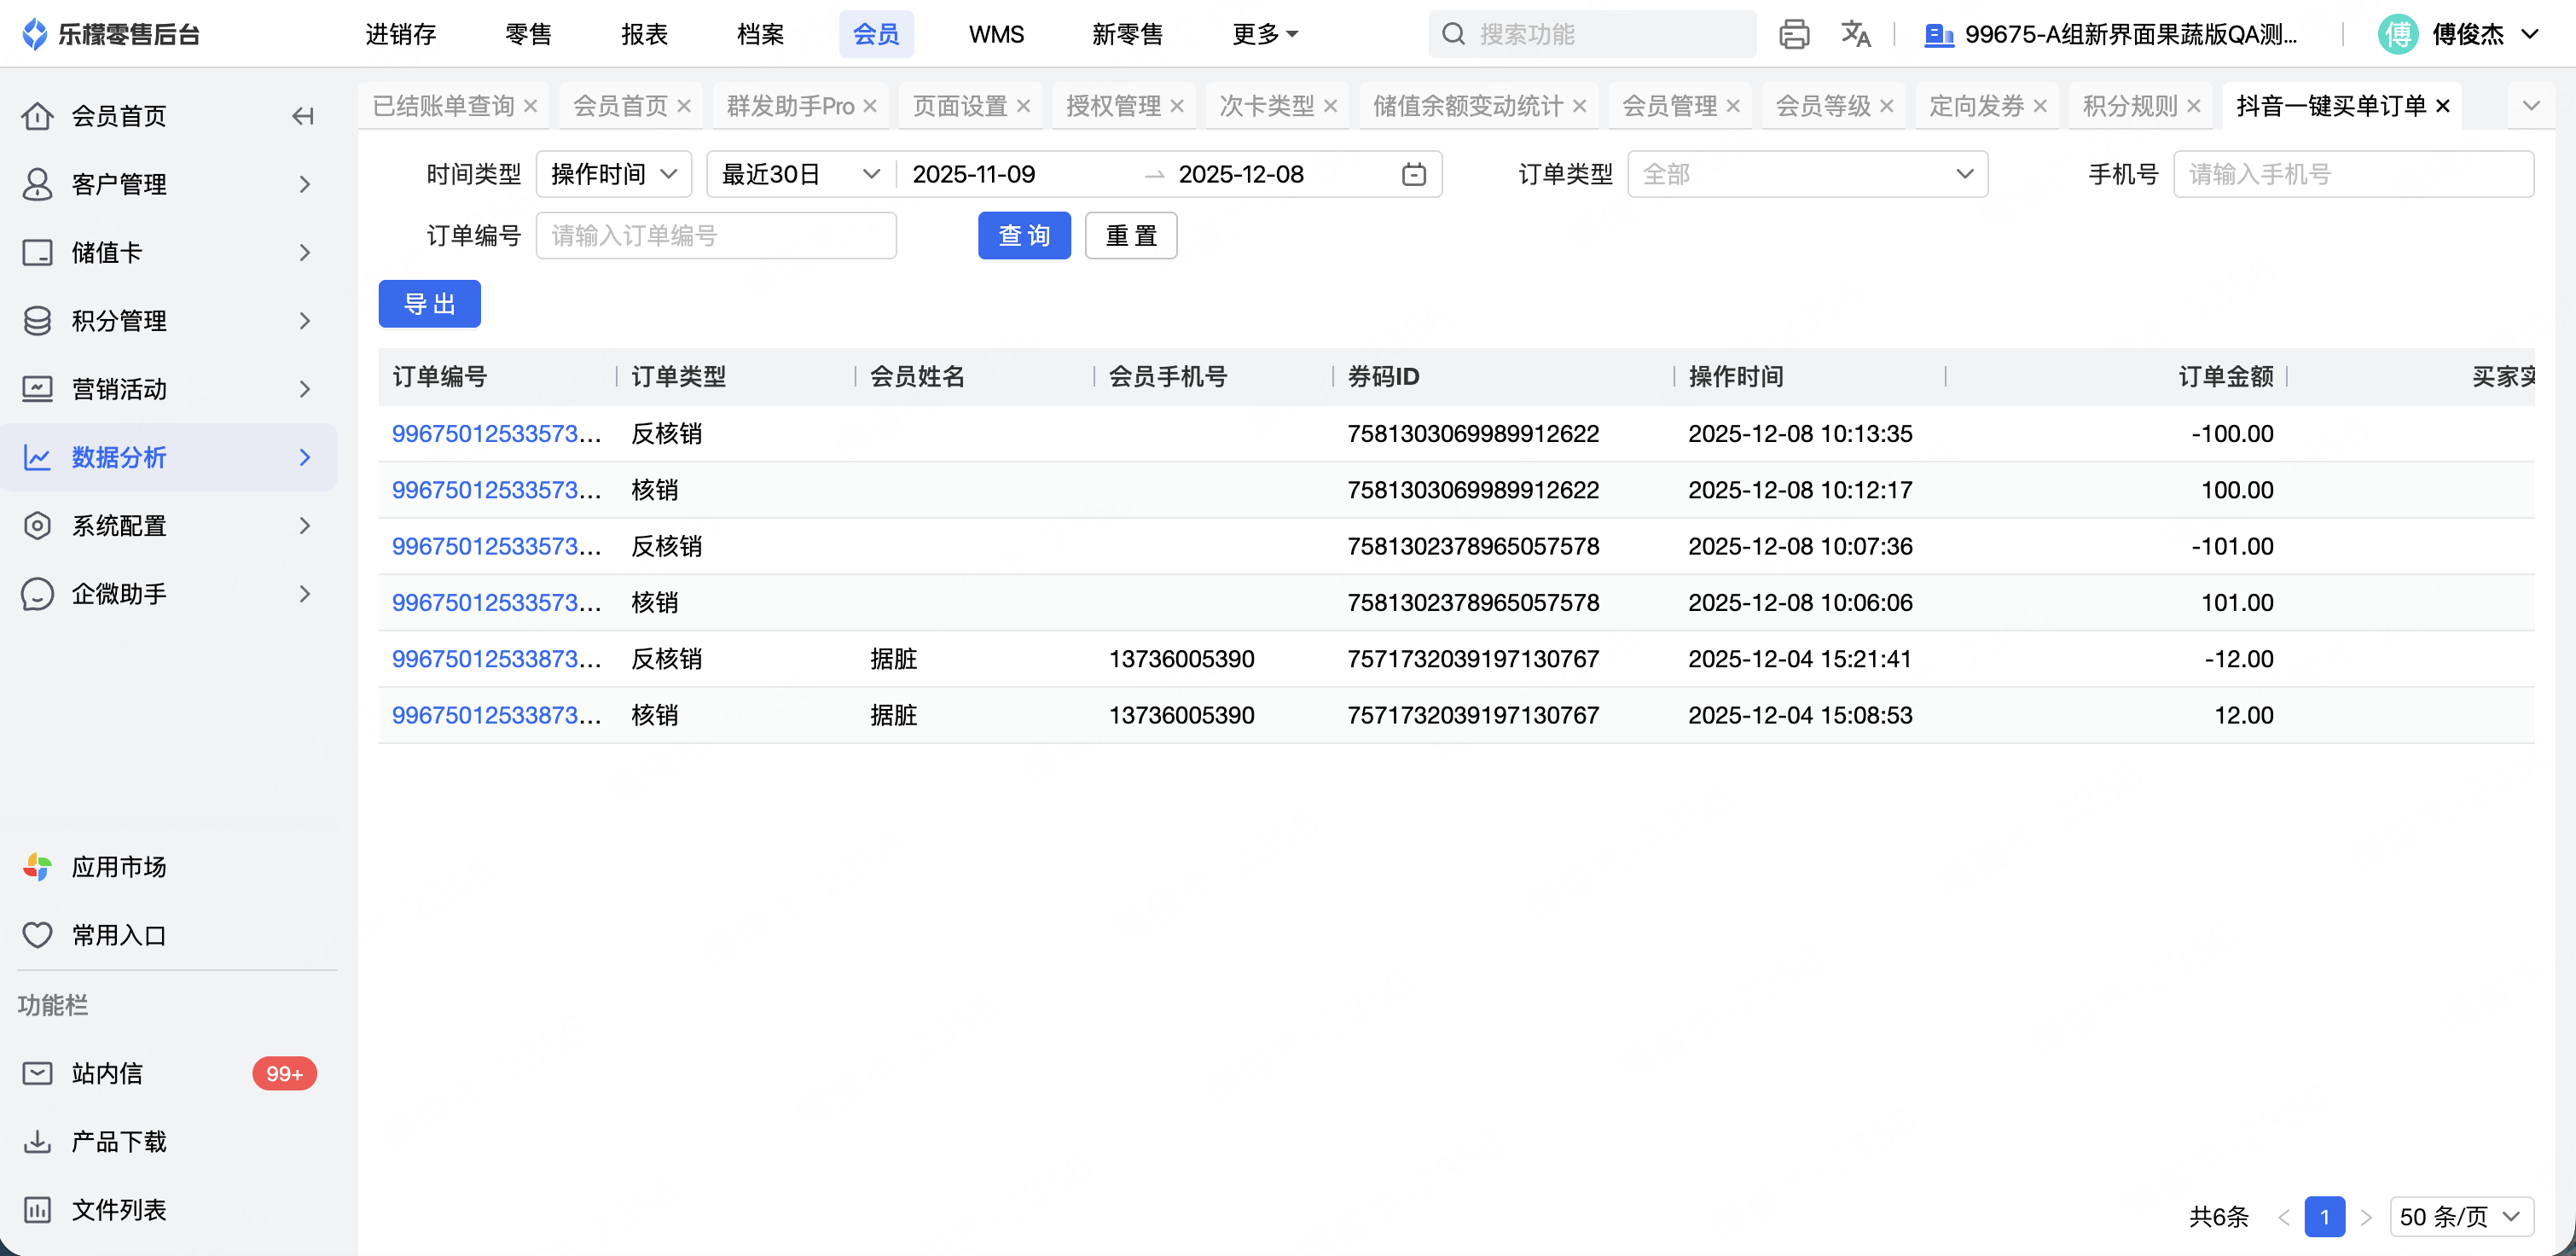Close the 积分规则 tab
2576x1256 pixels.
2194,106
